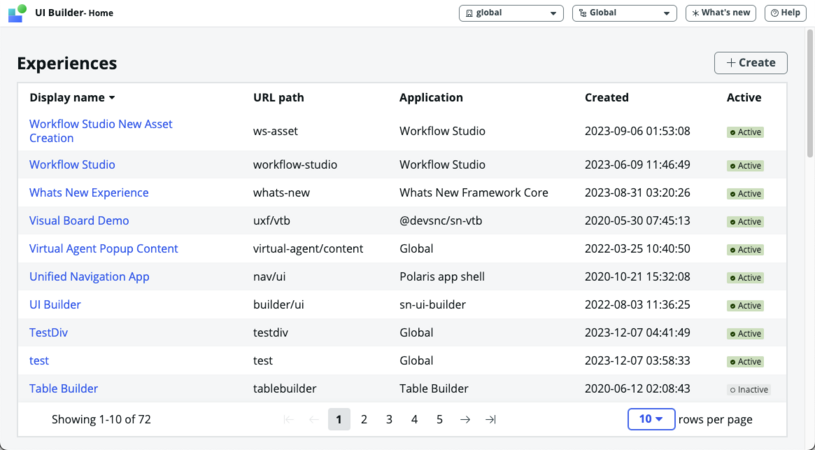
Task: Click the sn-ui-builder application cell
Action: click(x=432, y=305)
